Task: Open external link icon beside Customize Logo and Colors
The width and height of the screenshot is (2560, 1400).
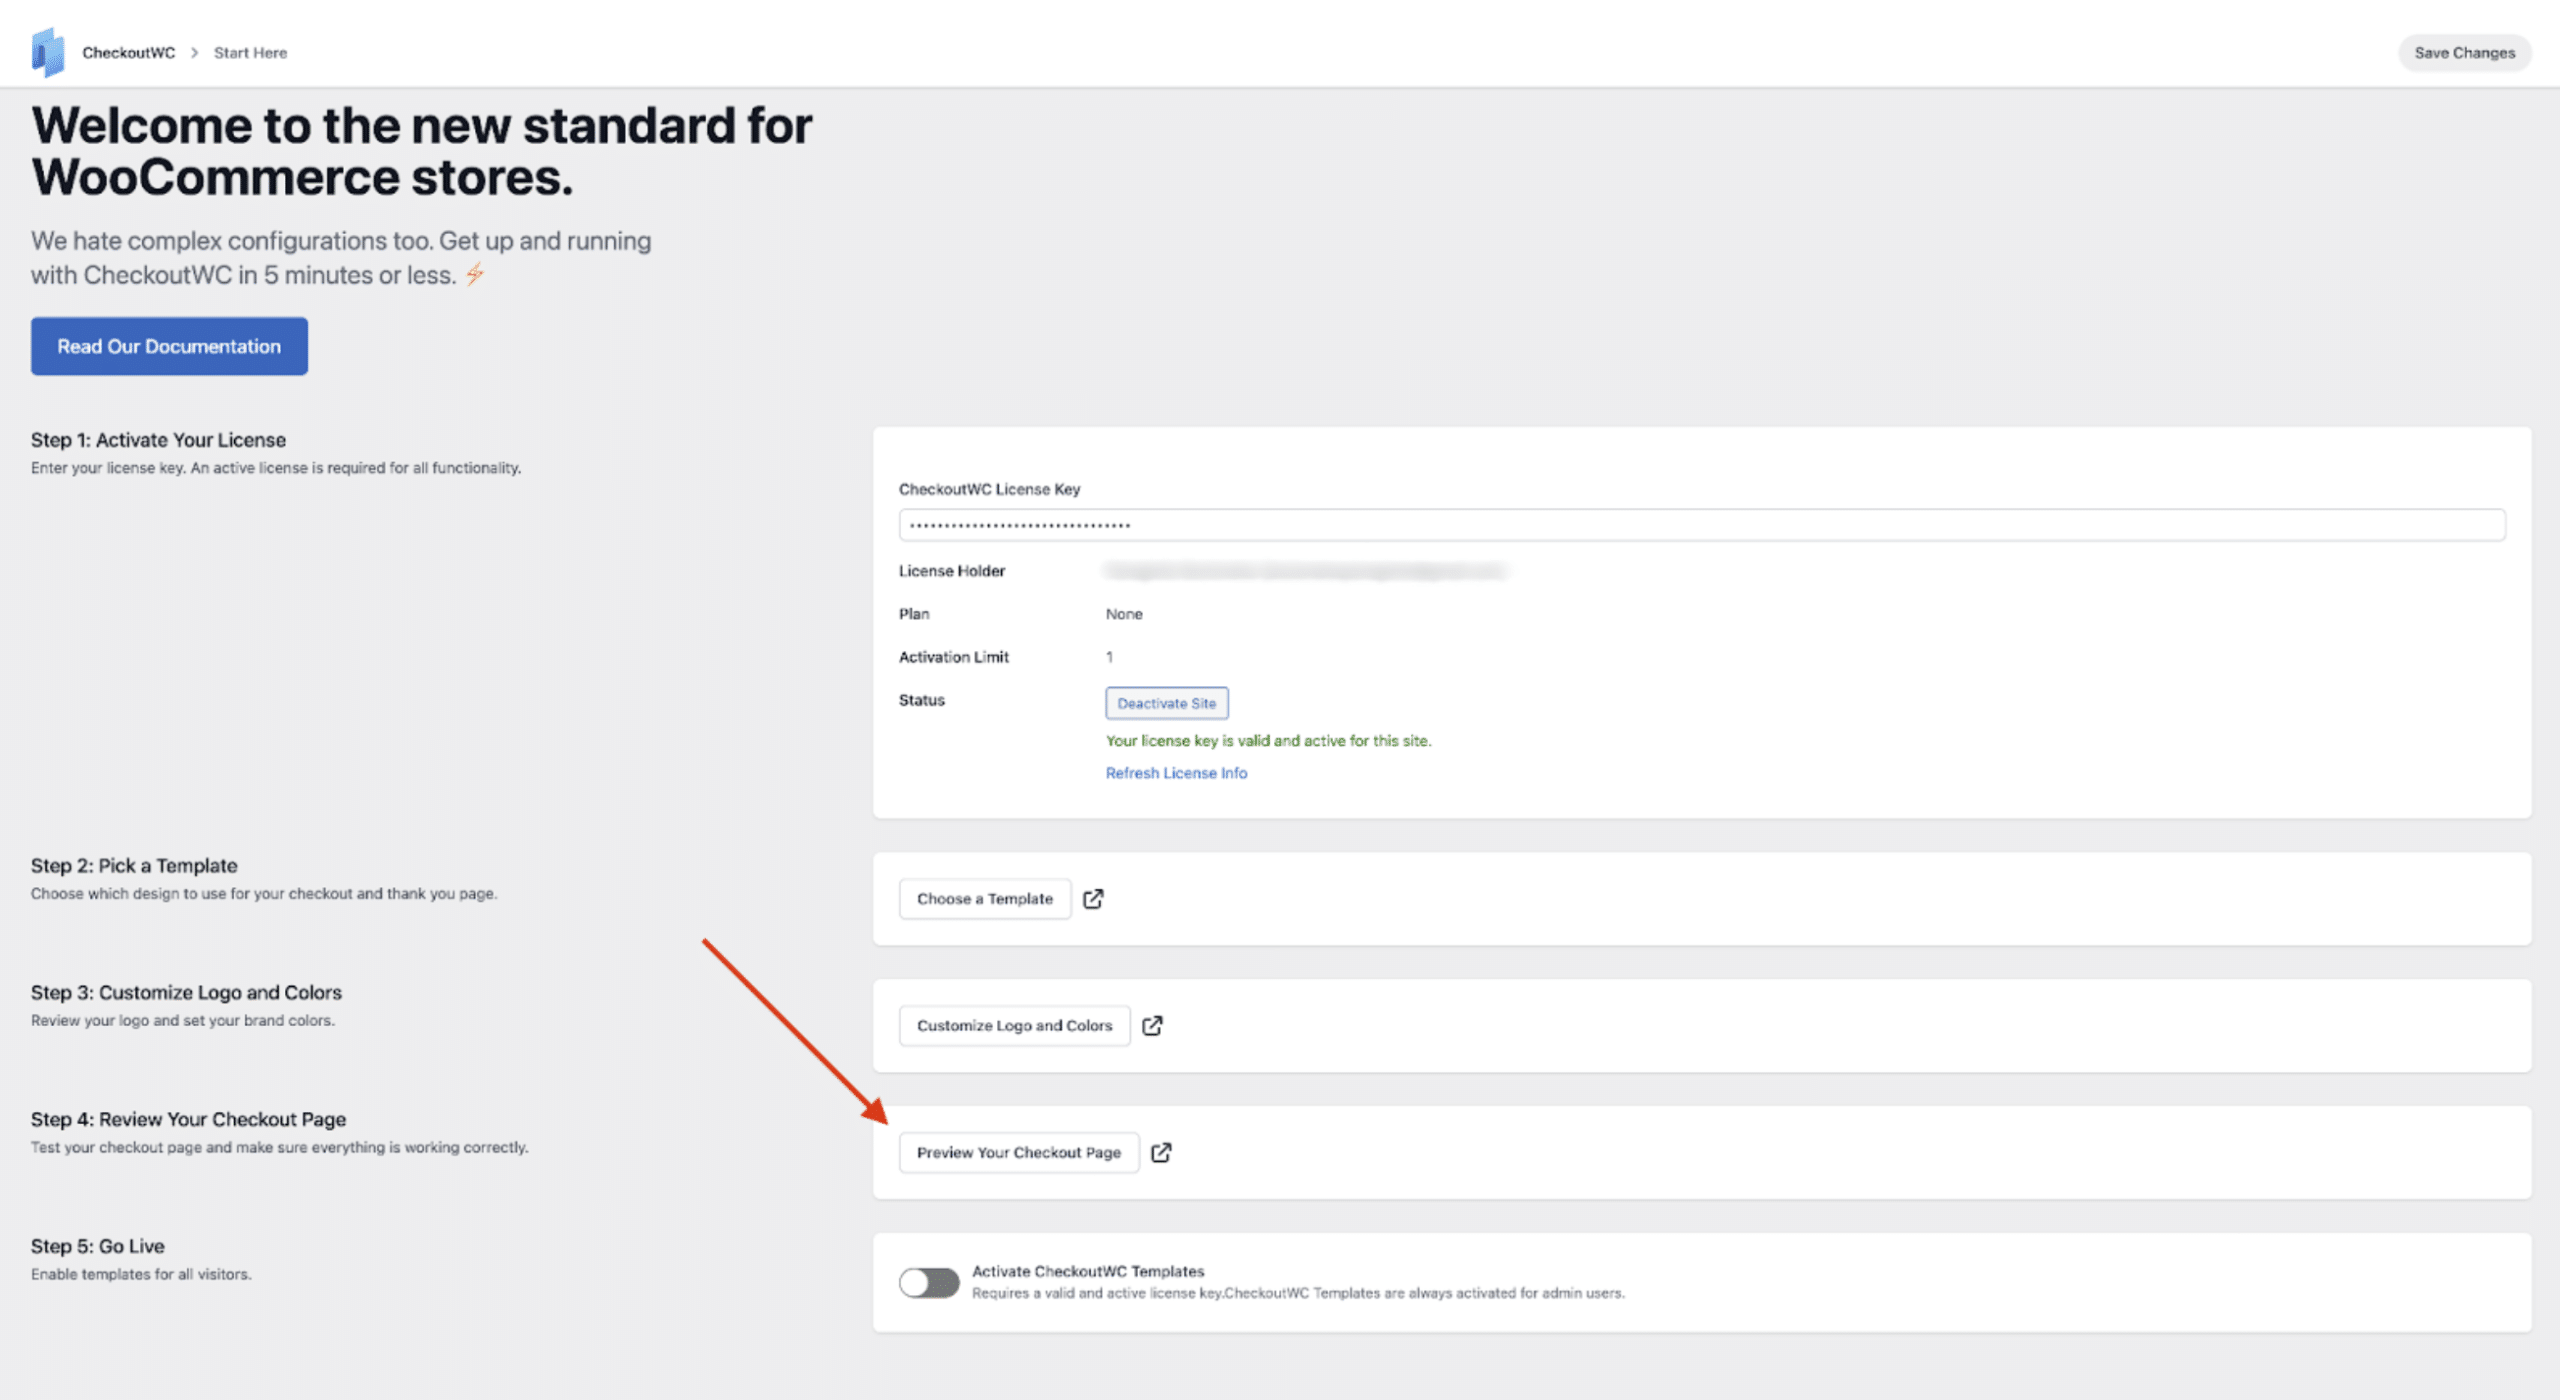Action: [x=1152, y=1025]
